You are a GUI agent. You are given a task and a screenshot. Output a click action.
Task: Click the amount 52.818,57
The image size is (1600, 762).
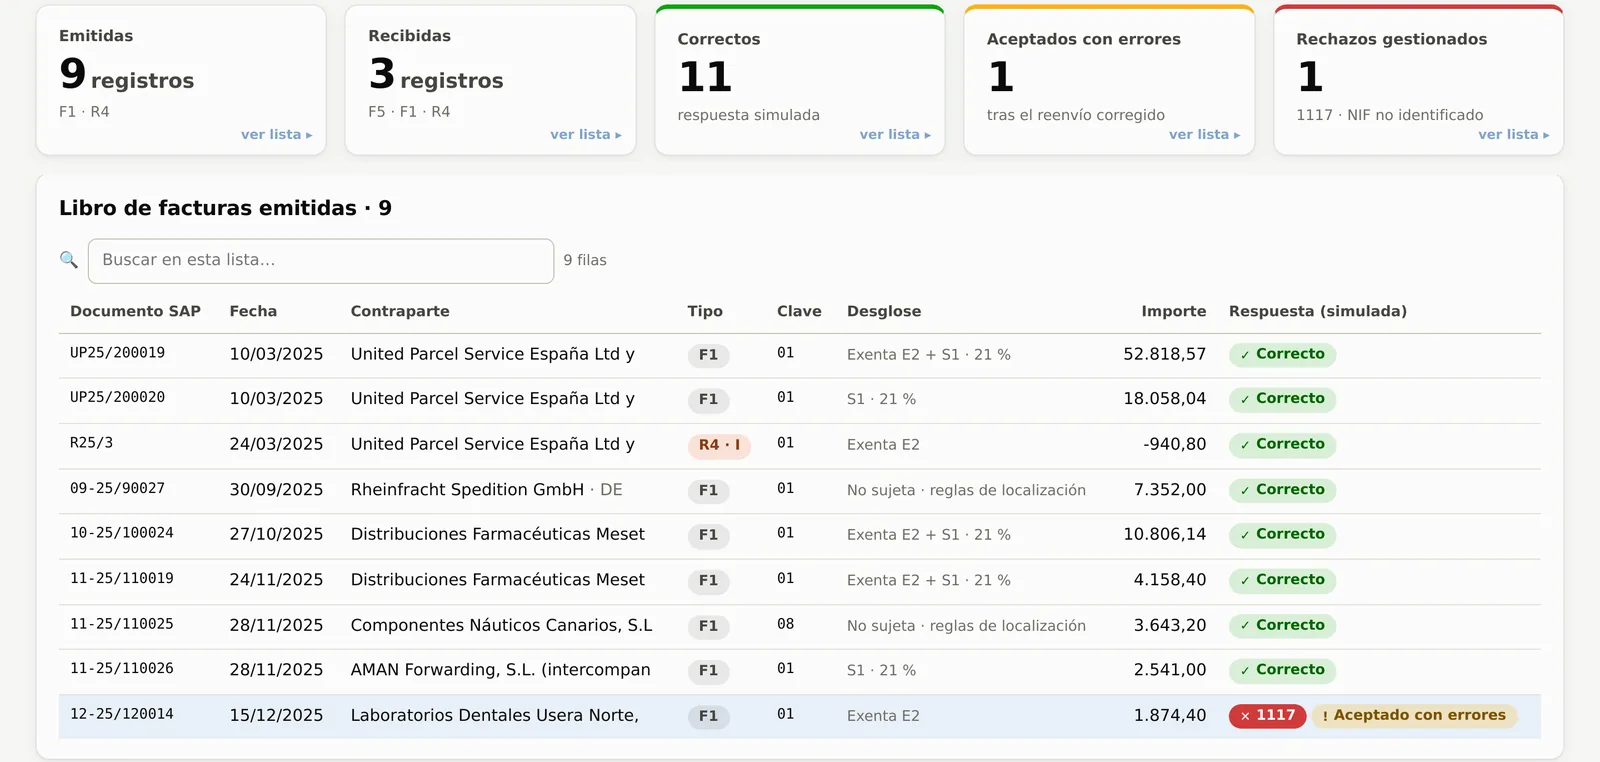1164,354
